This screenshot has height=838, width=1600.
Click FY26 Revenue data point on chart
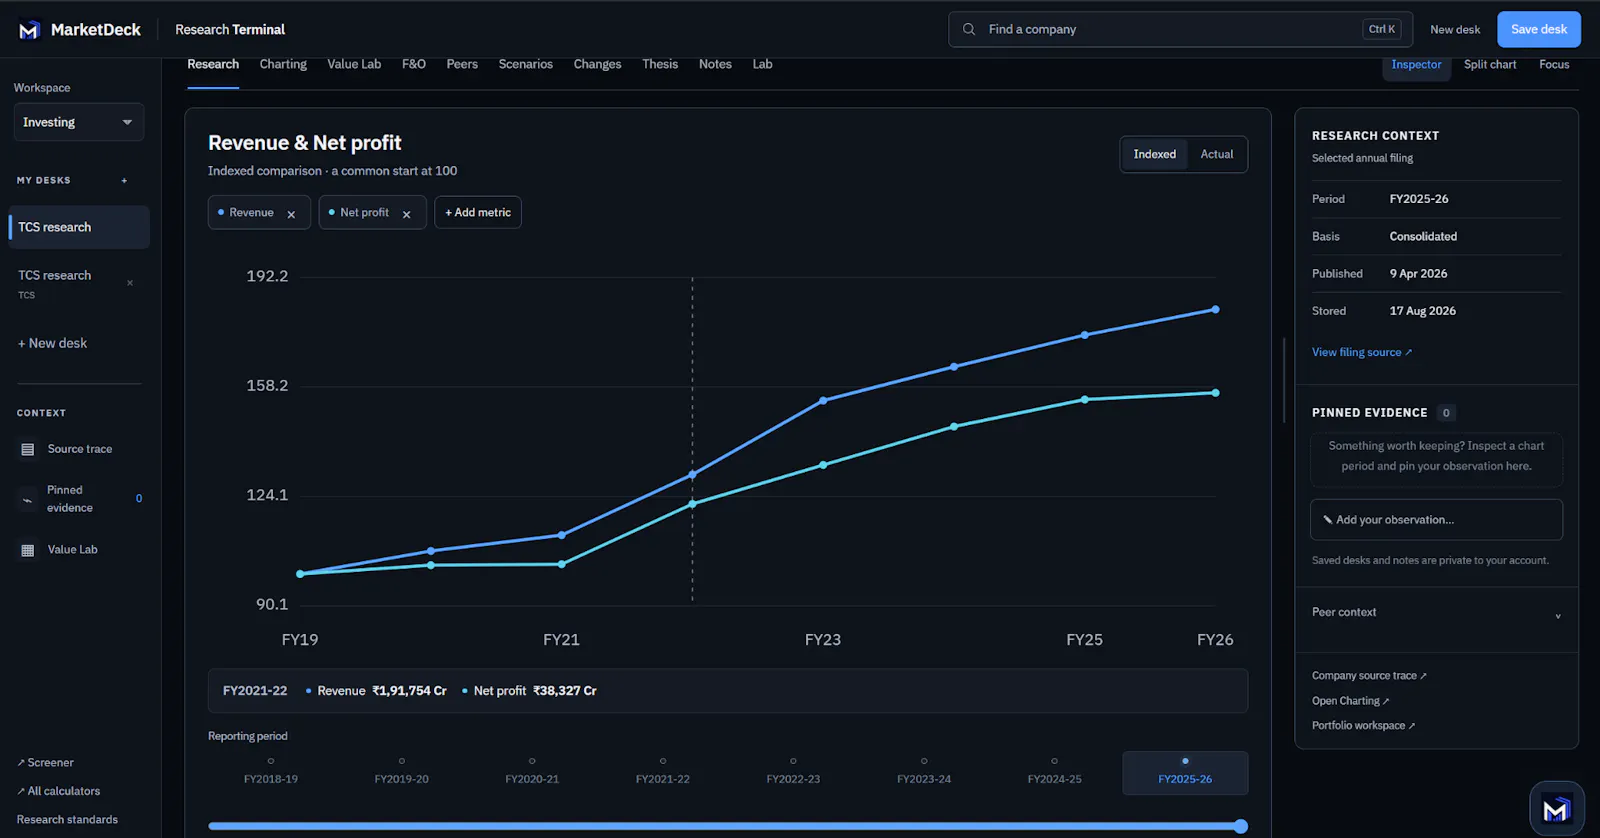1215,310
